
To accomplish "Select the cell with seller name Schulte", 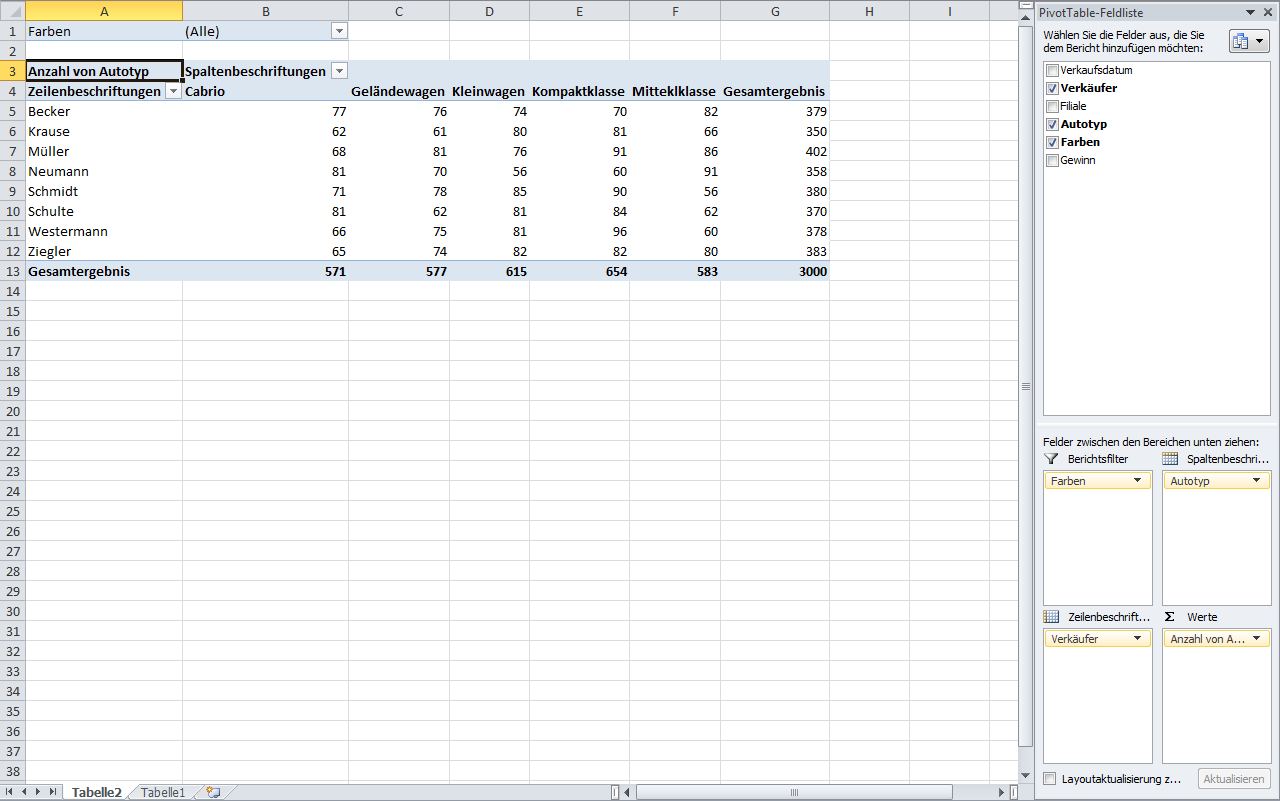I will 104,211.
